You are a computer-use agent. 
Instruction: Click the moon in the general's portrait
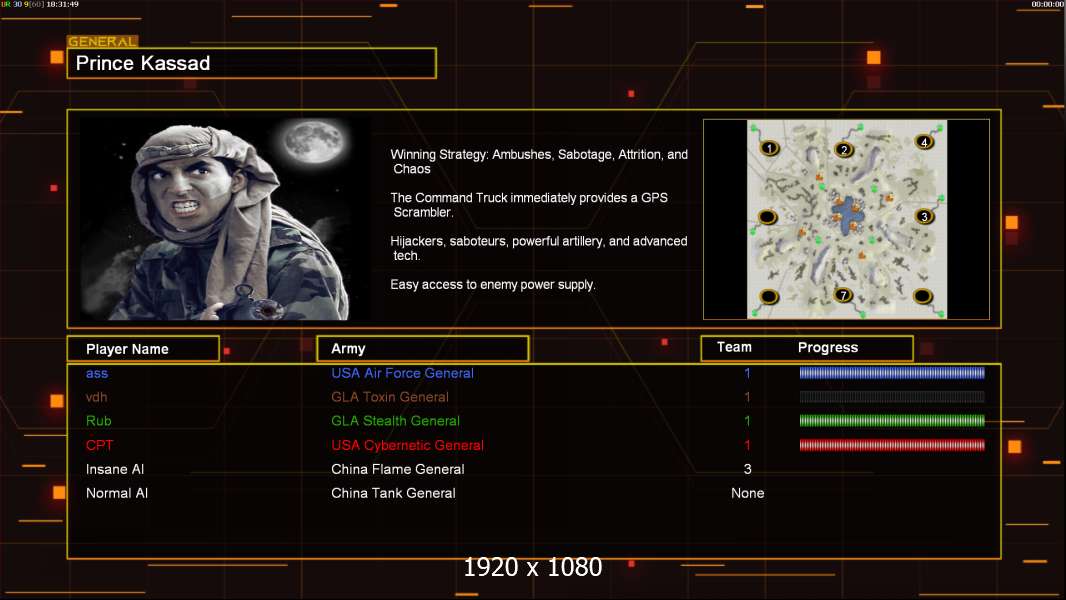coord(313,141)
